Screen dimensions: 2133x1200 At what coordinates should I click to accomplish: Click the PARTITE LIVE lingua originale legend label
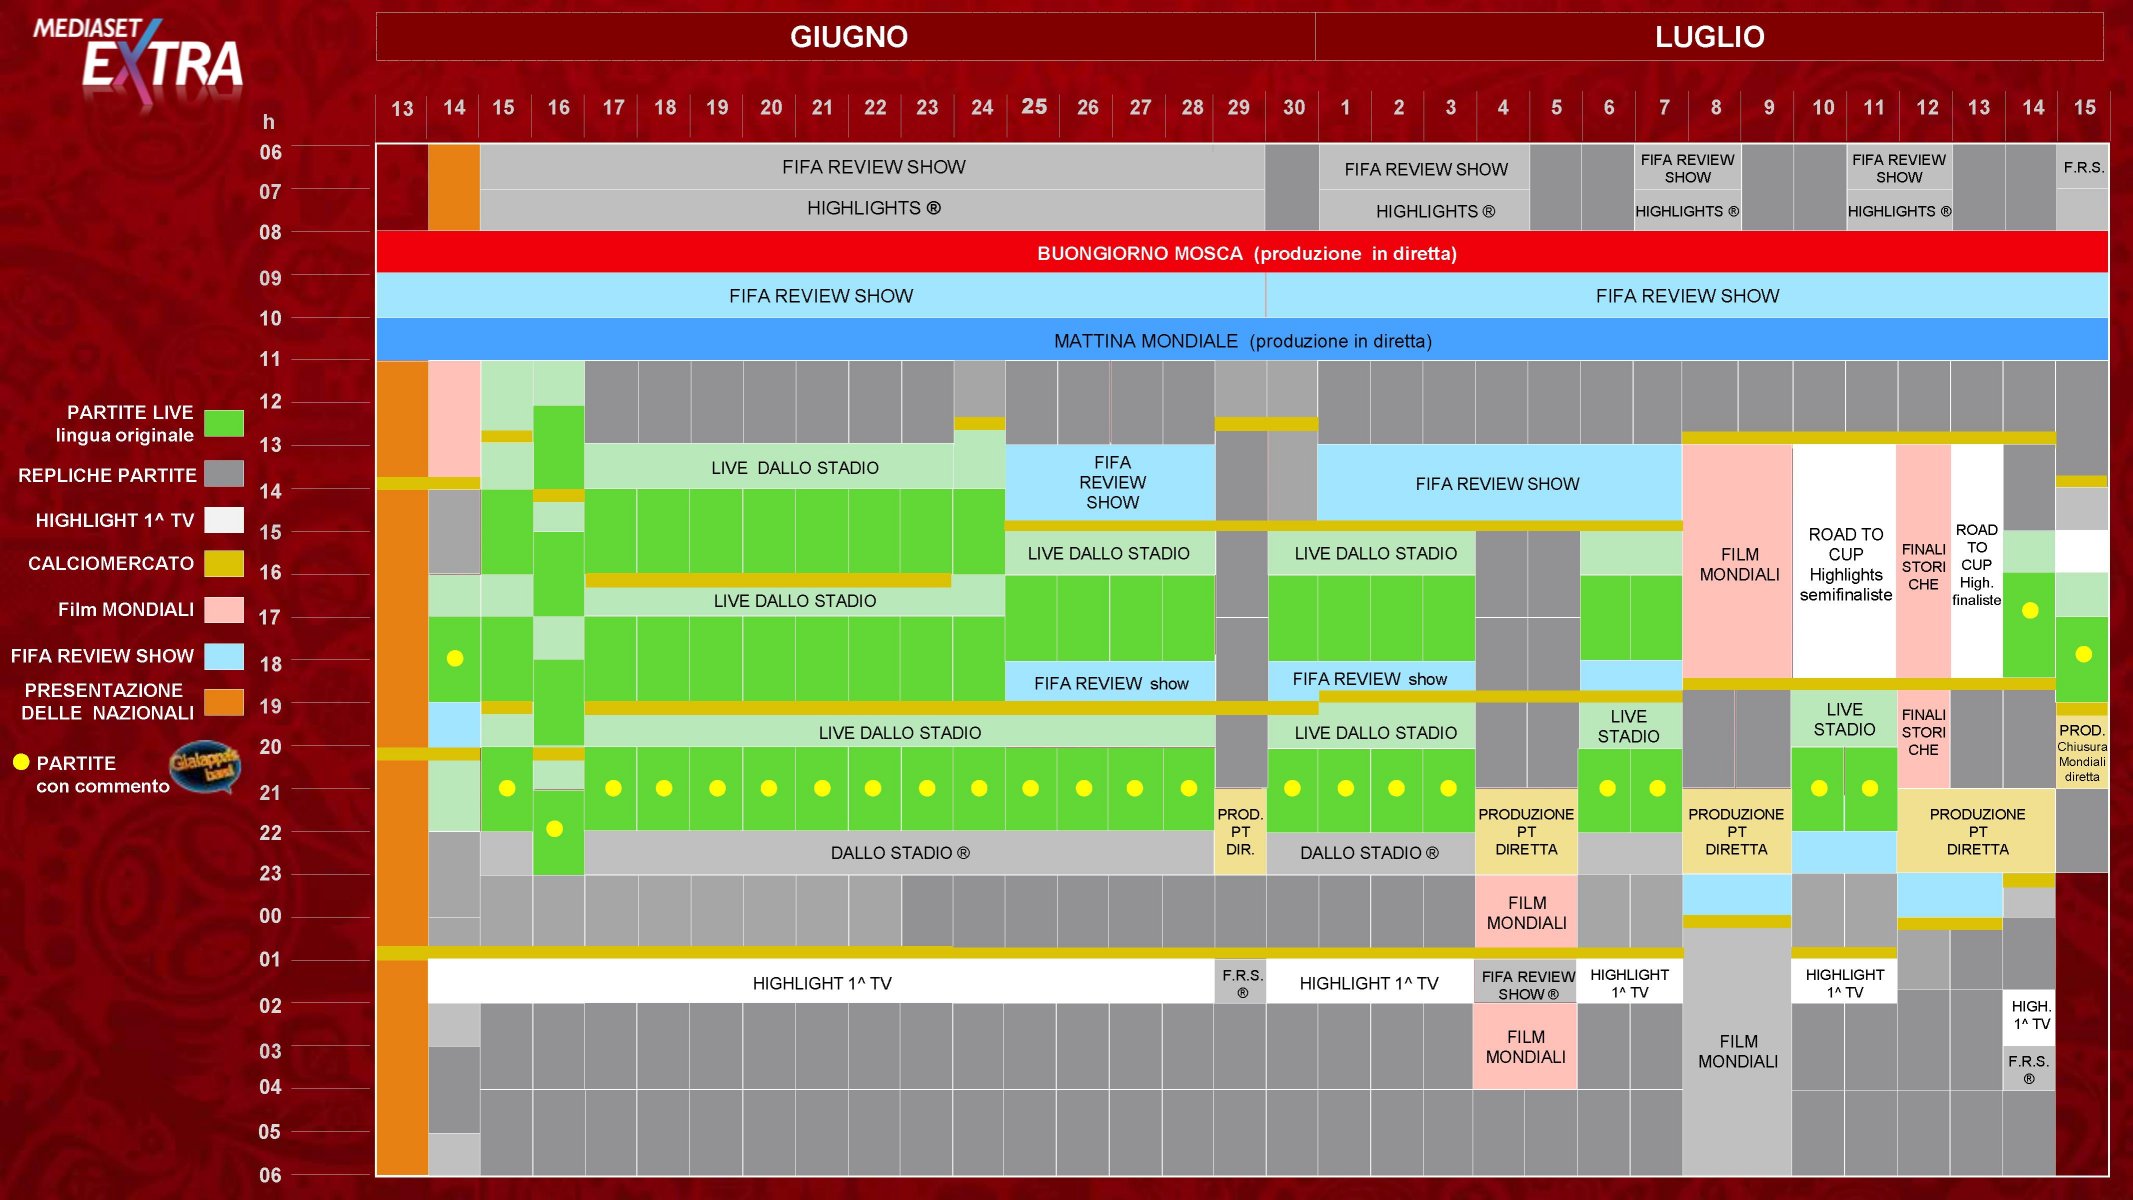(x=124, y=423)
